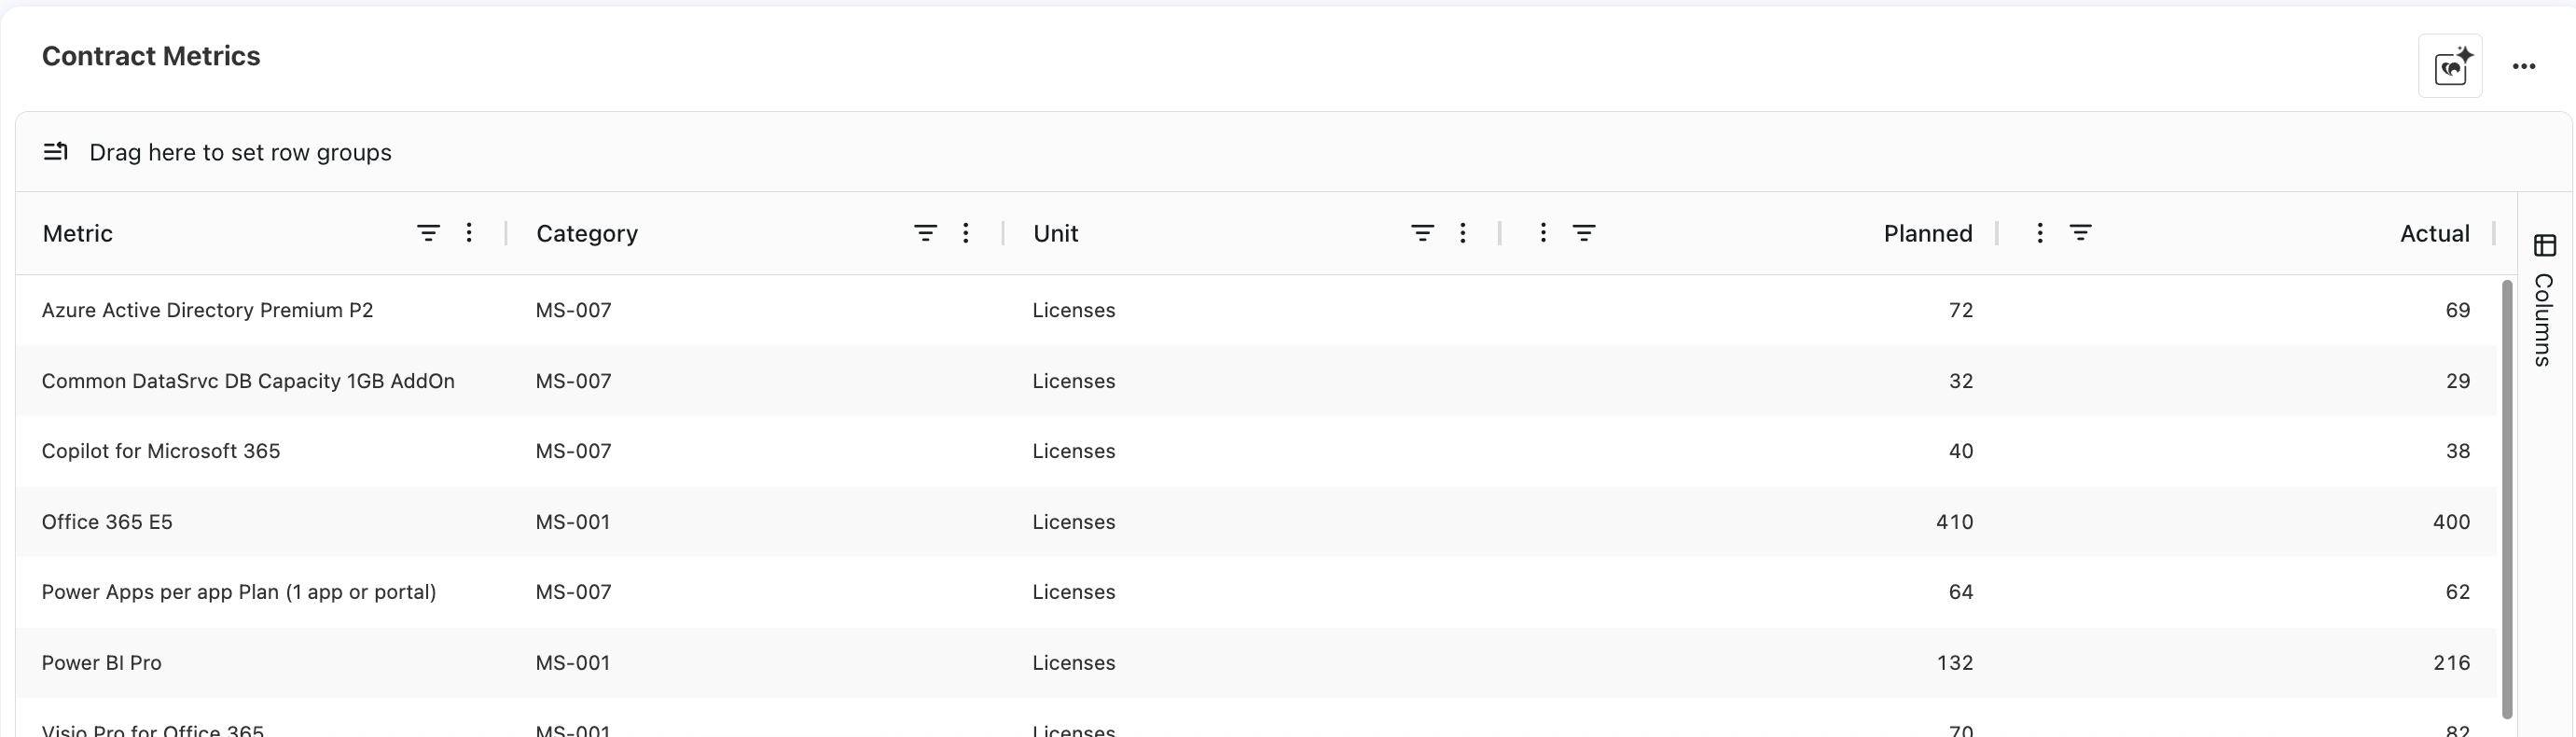
Task: Open the Unit column filter
Action: tap(1422, 233)
